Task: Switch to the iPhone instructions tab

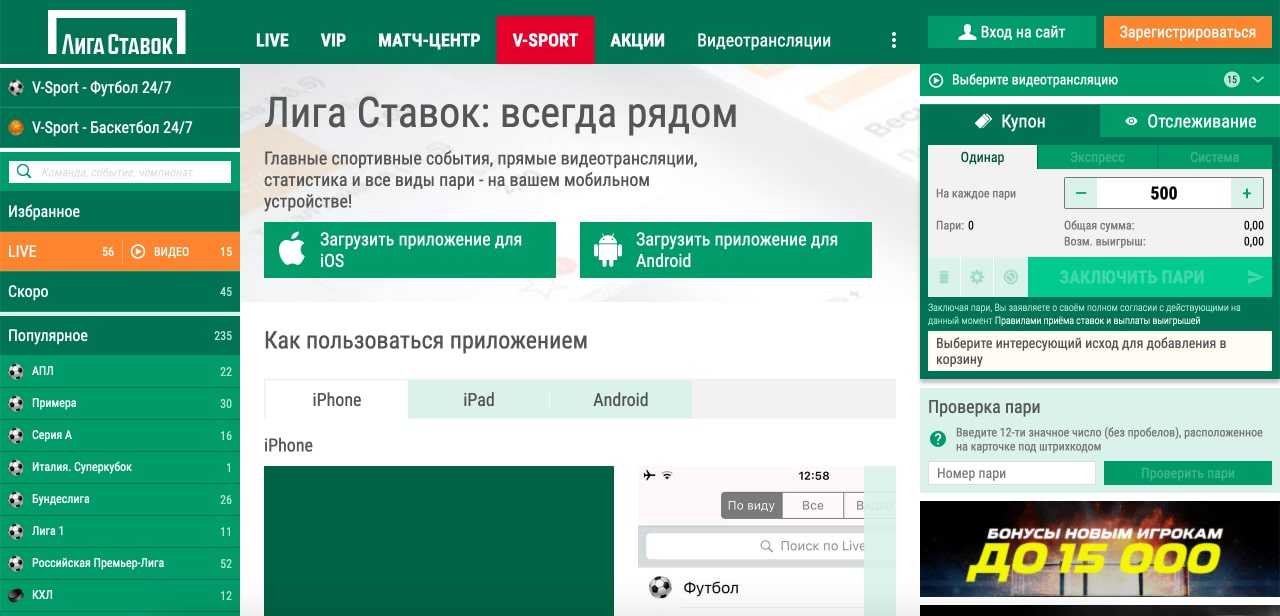Action: (336, 399)
